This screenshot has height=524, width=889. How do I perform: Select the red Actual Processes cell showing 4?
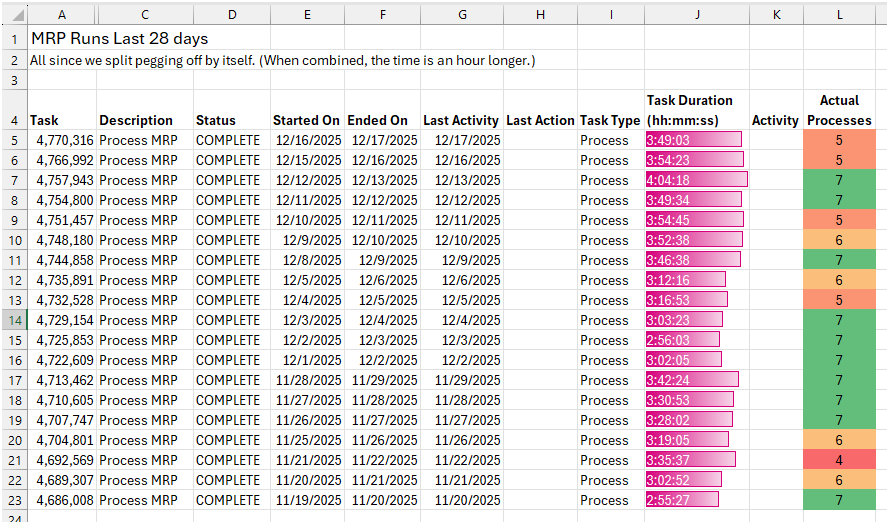839,460
